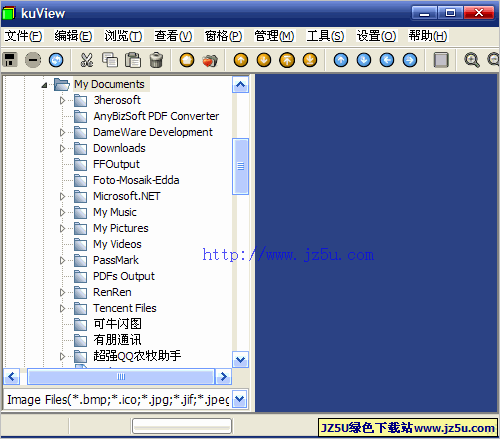Select the FFOutput folder
Image resolution: width=500 pixels, height=439 pixels.
coord(116,164)
